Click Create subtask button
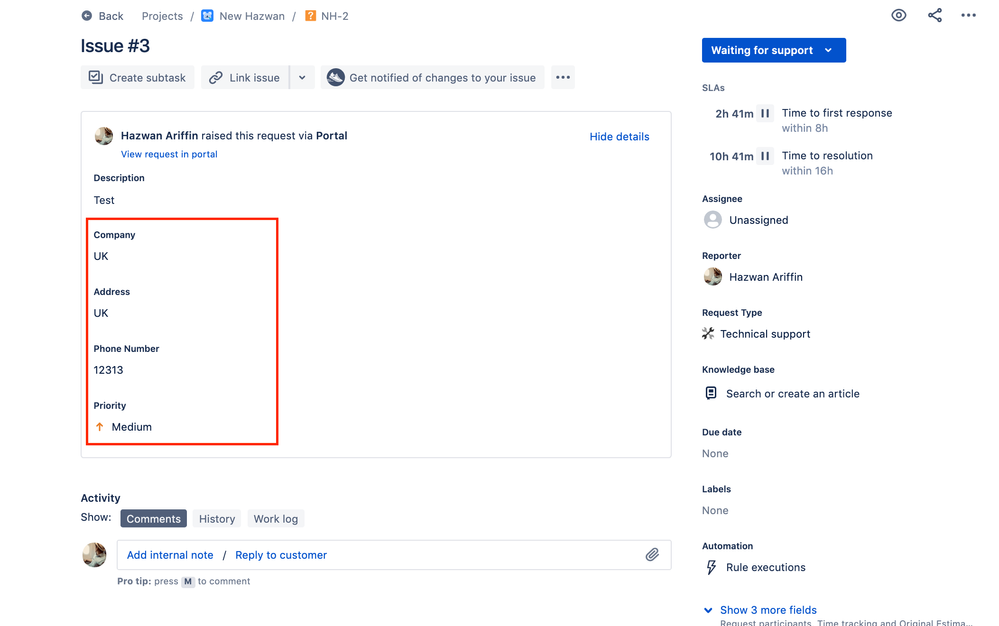Screen dimensions: 999x626 coord(138,77)
